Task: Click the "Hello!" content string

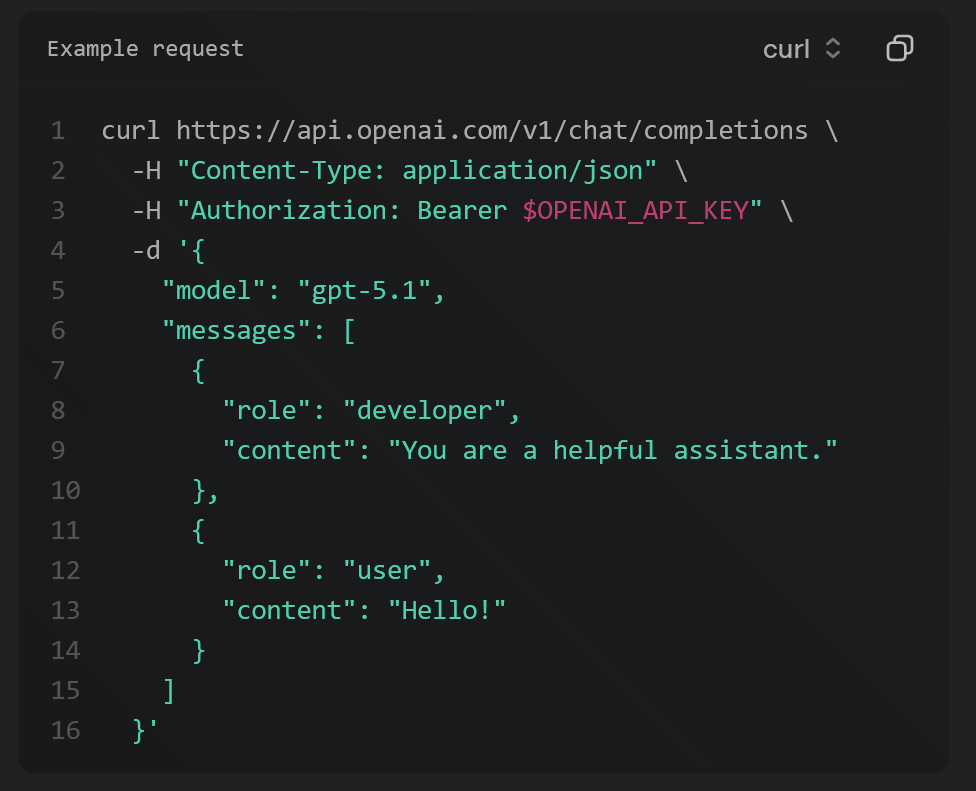Action: [x=447, y=611]
